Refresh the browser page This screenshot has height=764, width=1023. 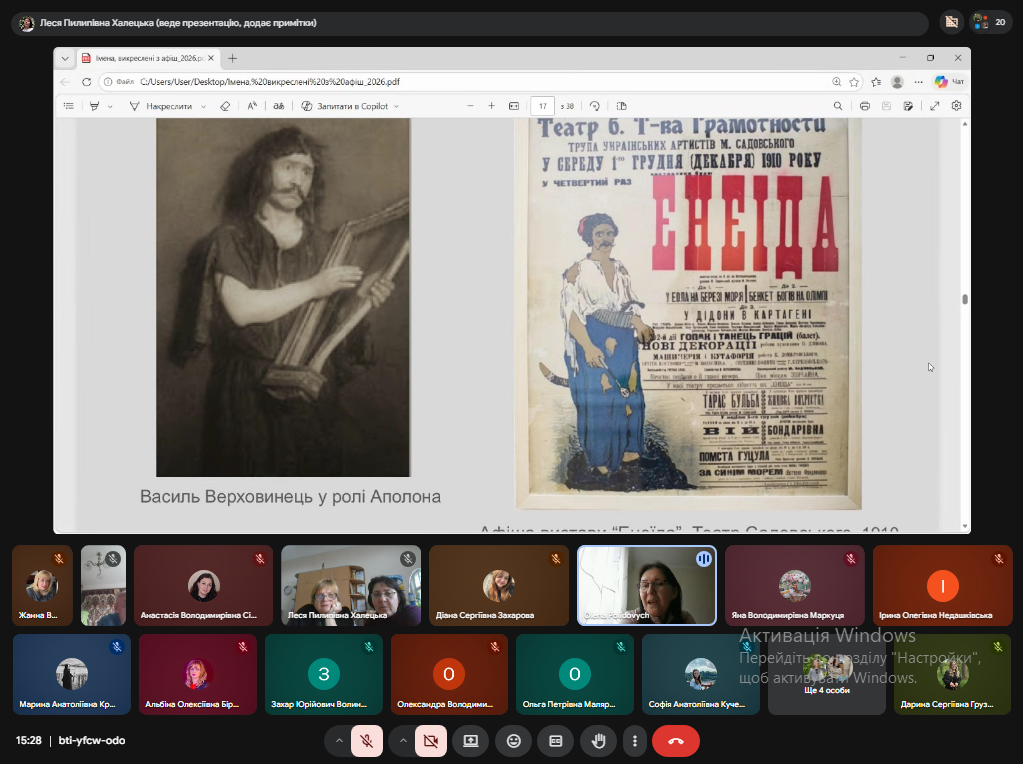(86, 82)
